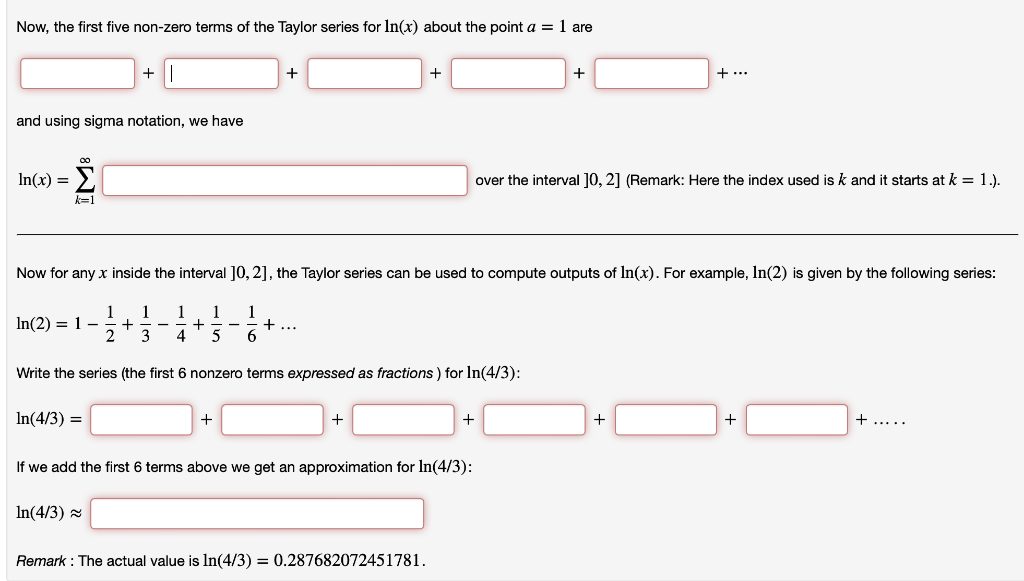Image resolution: width=1024 pixels, height=581 pixels.
Task: Click into the third Taylor series answer box
Action: [364, 73]
